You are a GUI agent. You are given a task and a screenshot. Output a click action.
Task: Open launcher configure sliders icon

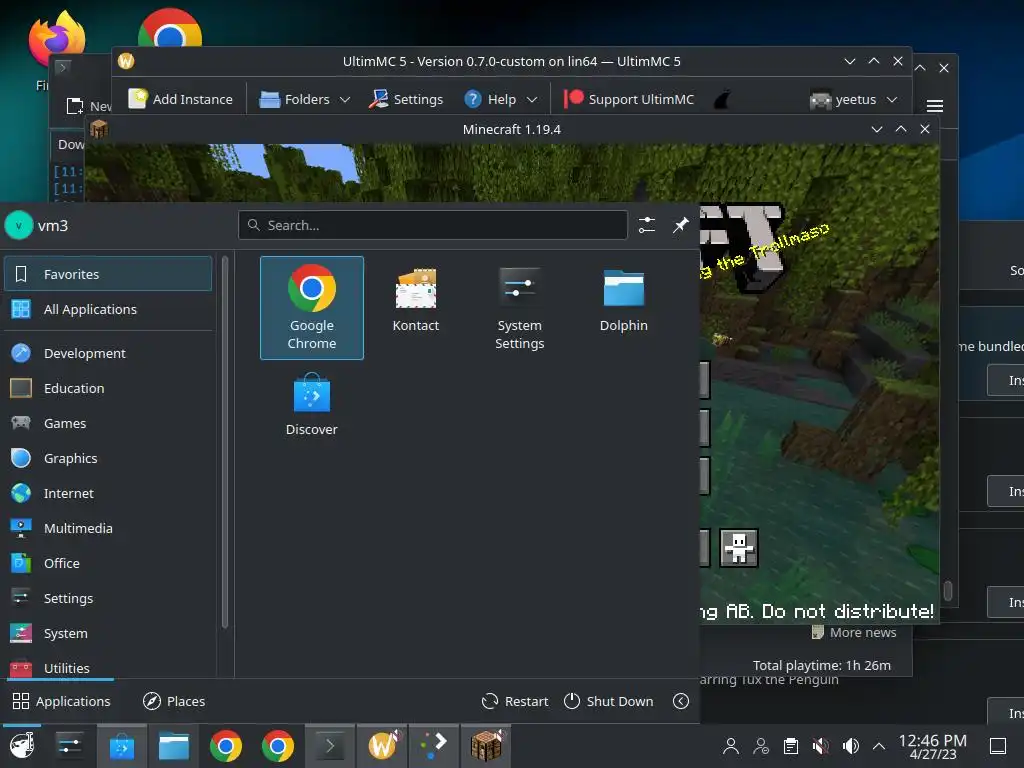tap(647, 225)
